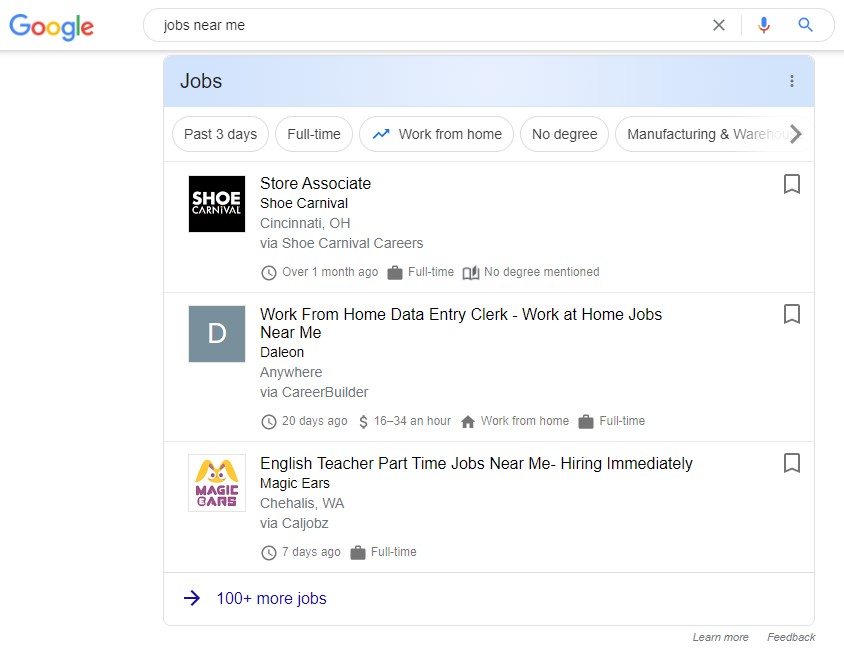Open the 100+ more jobs link

click(x=271, y=599)
